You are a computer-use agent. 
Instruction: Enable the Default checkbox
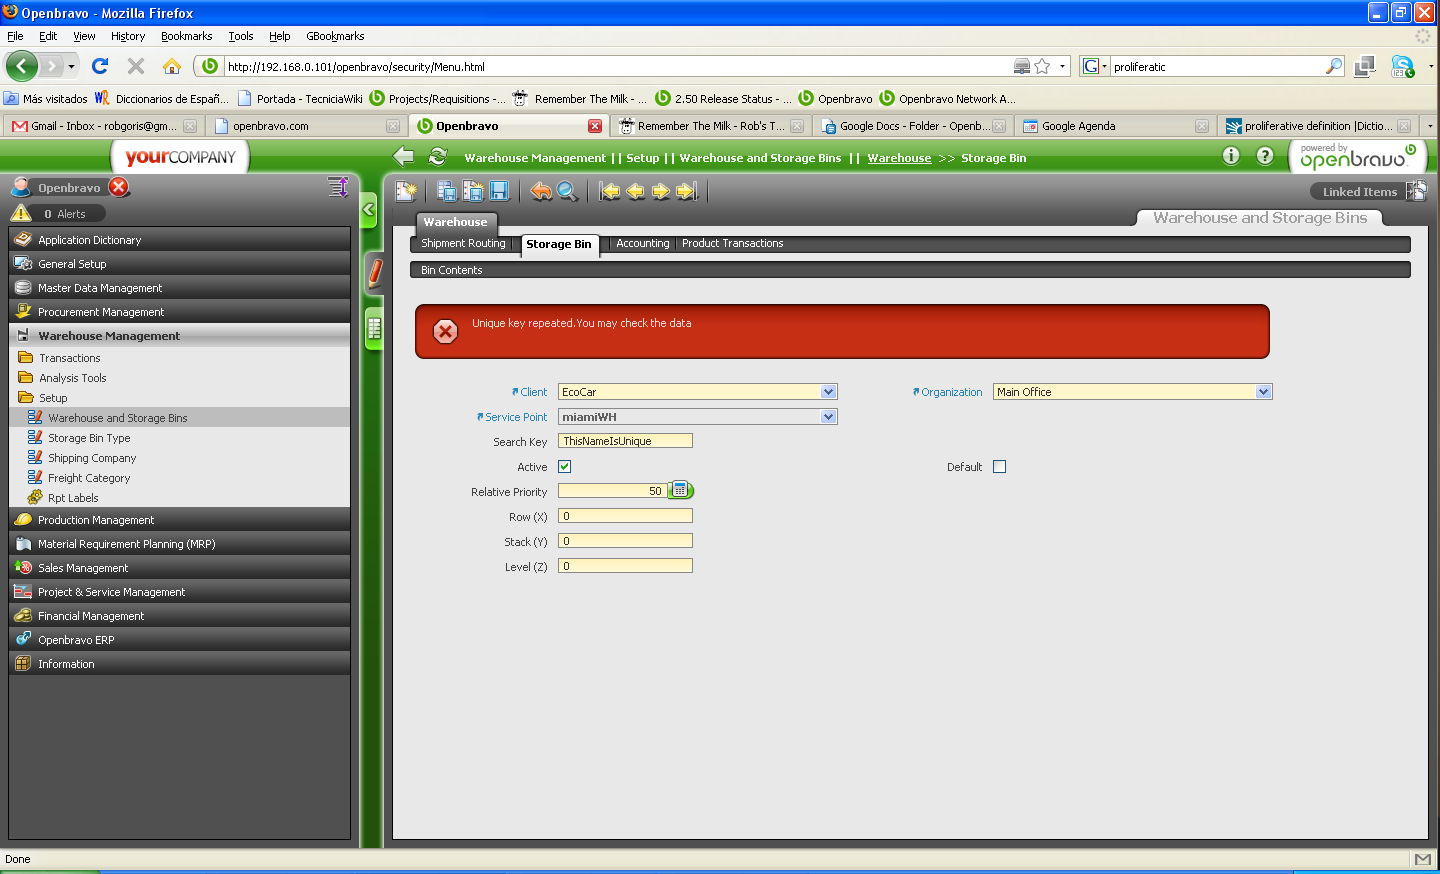coord(999,467)
